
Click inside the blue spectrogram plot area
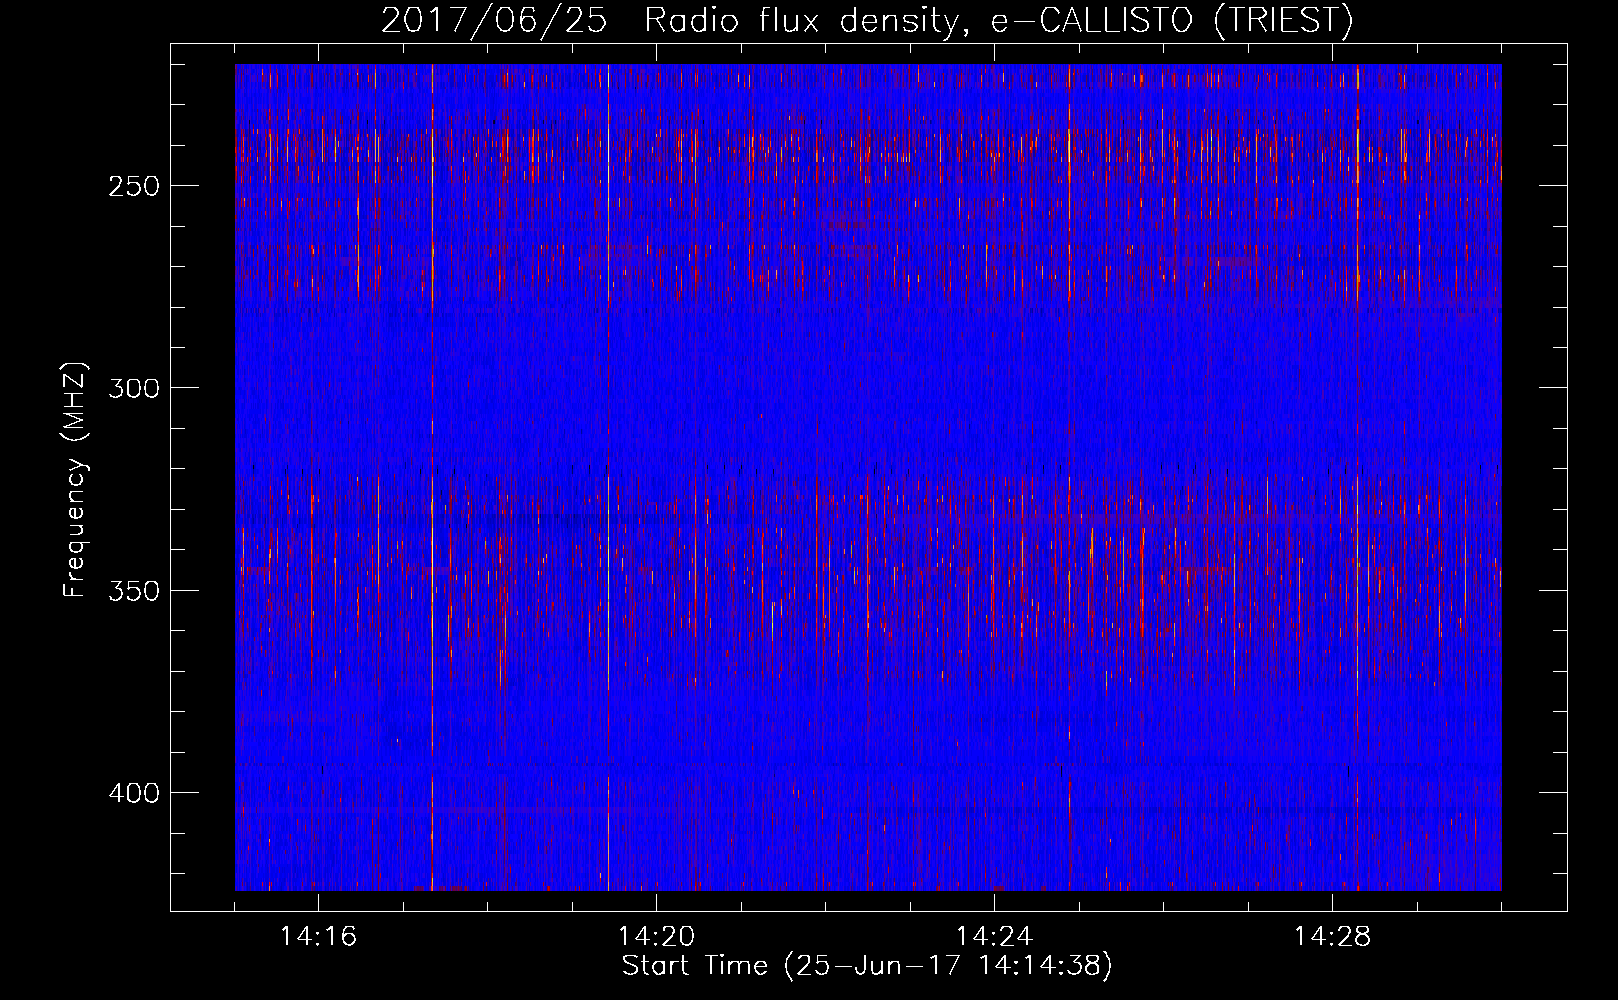[868, 477]
